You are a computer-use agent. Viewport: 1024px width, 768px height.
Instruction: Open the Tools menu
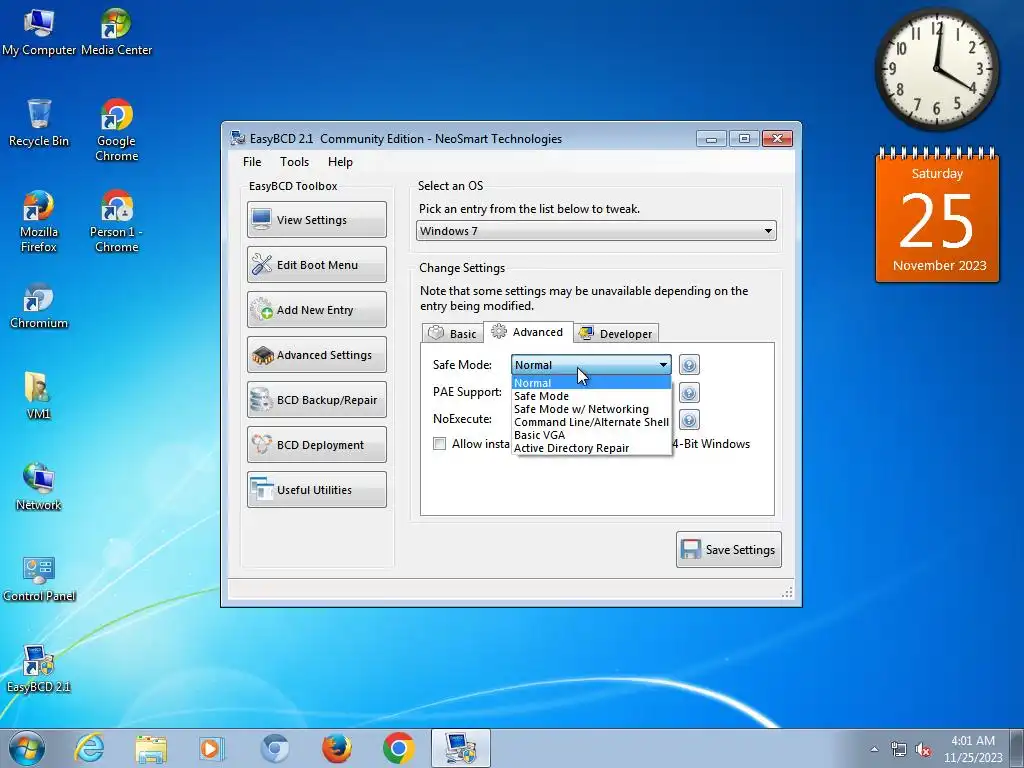295,162
